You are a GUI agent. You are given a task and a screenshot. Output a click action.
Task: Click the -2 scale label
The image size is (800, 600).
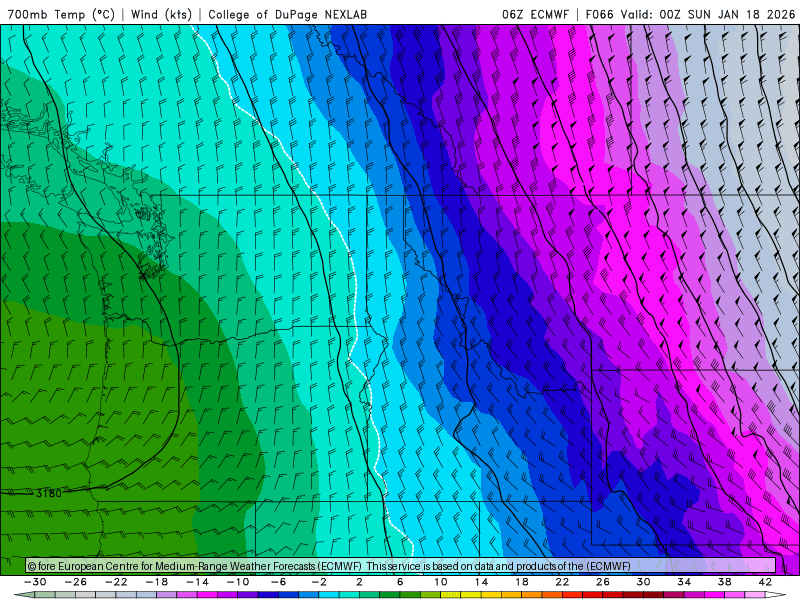click(x=319, y=582)
